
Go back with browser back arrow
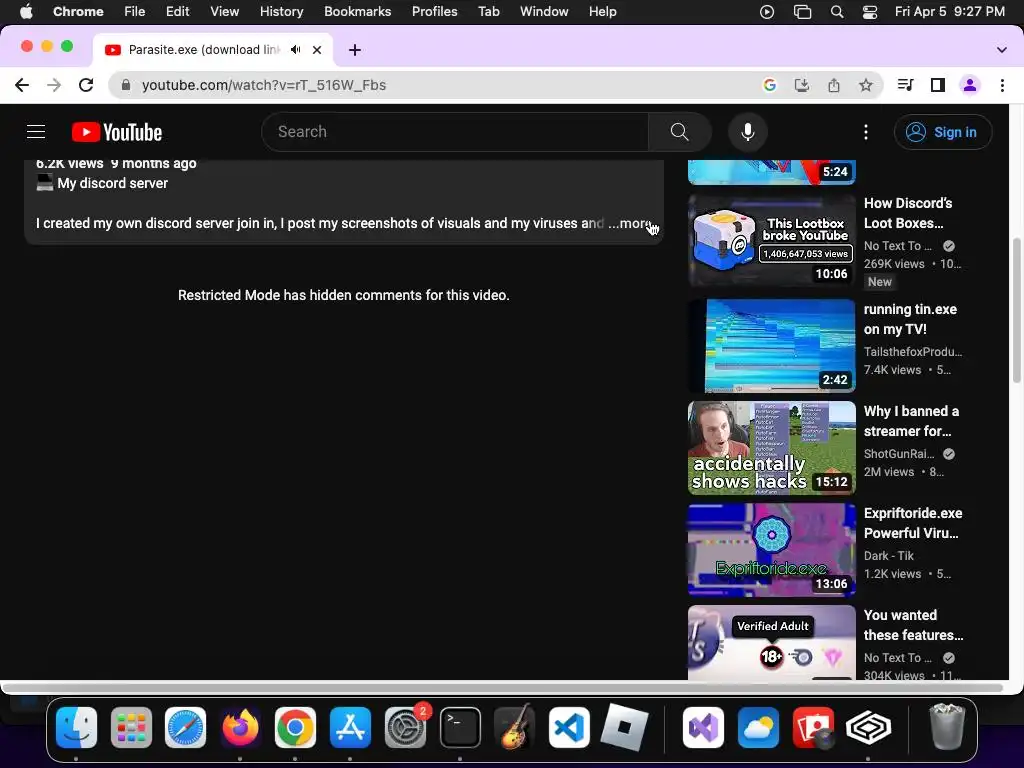22,85
